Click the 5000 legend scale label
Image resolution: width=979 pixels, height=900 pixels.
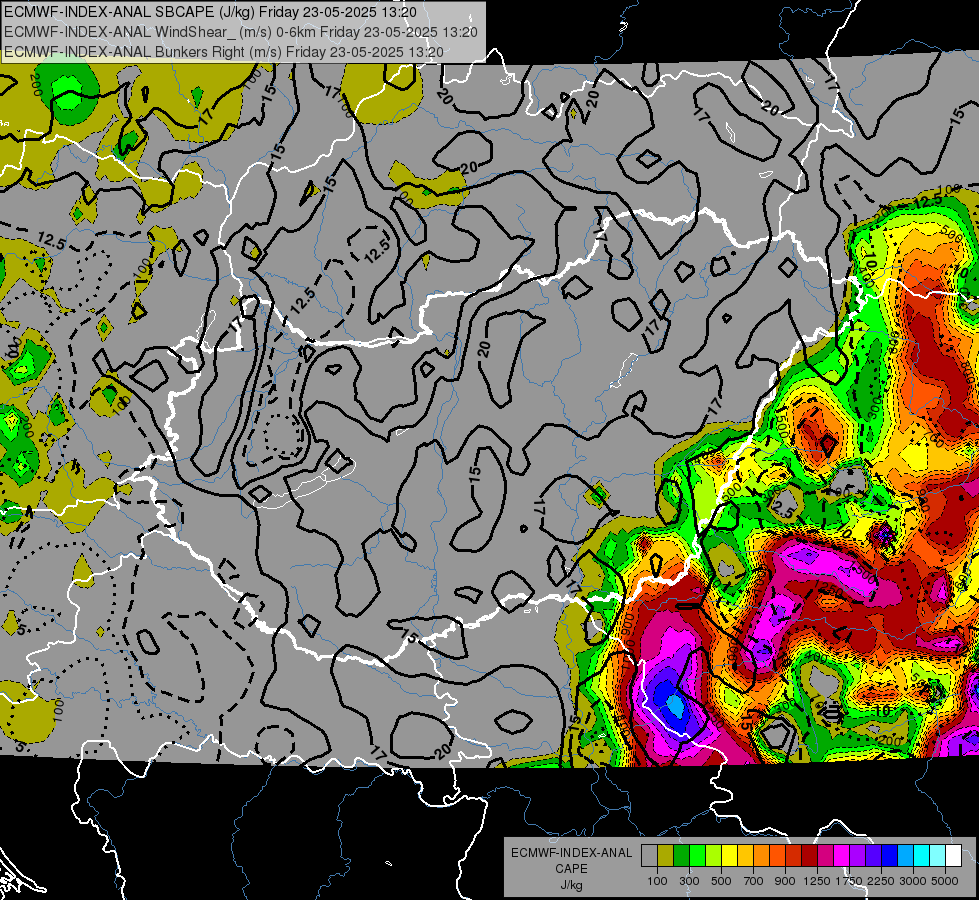945,881
